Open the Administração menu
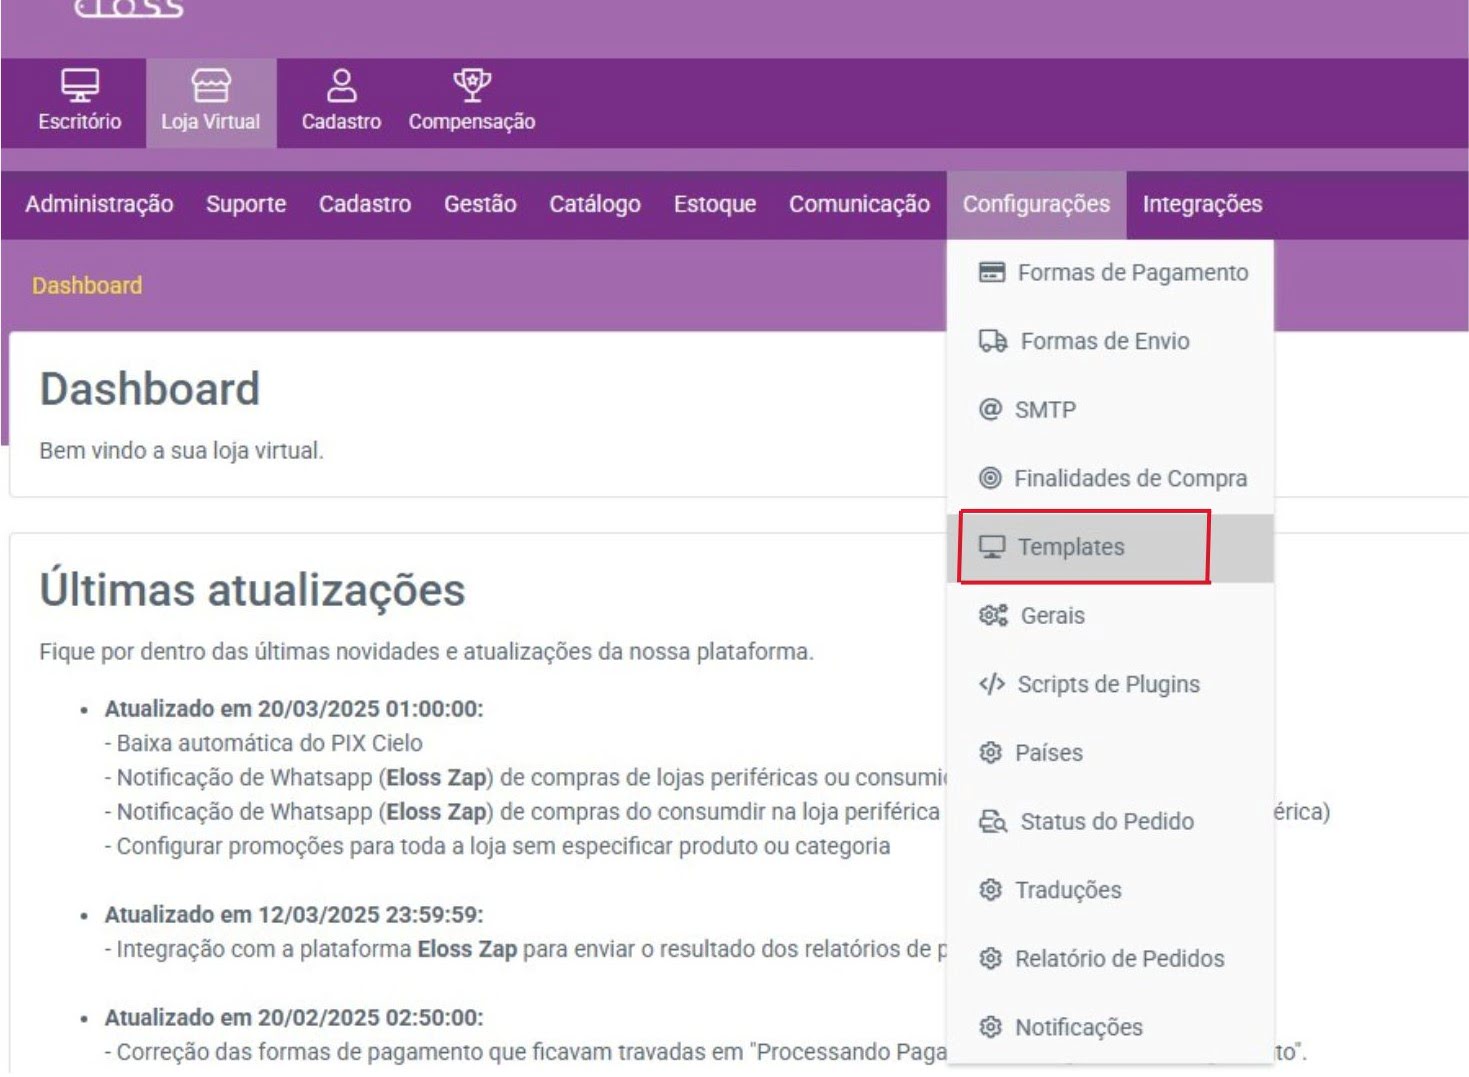This screenshot has height=1077, width=1469. click(99, 204)
